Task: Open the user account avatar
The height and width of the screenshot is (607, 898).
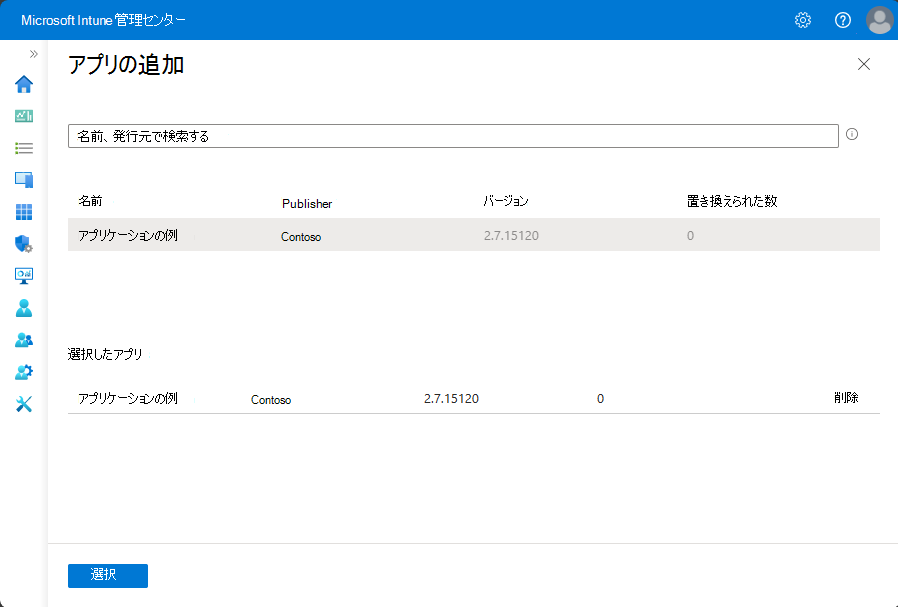Action: point(879,20)
